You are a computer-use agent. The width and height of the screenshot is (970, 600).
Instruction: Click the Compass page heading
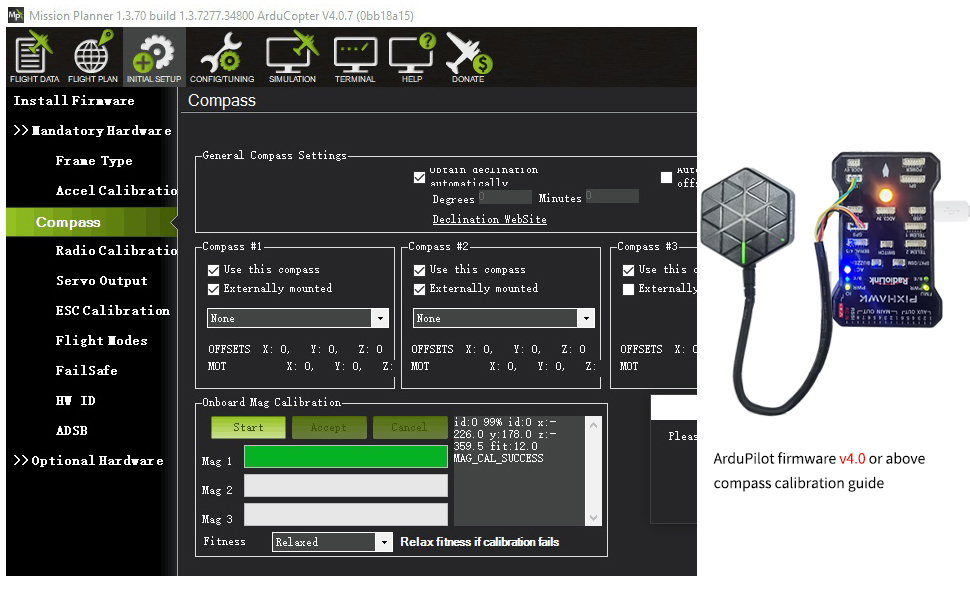(x=221, y=100)
